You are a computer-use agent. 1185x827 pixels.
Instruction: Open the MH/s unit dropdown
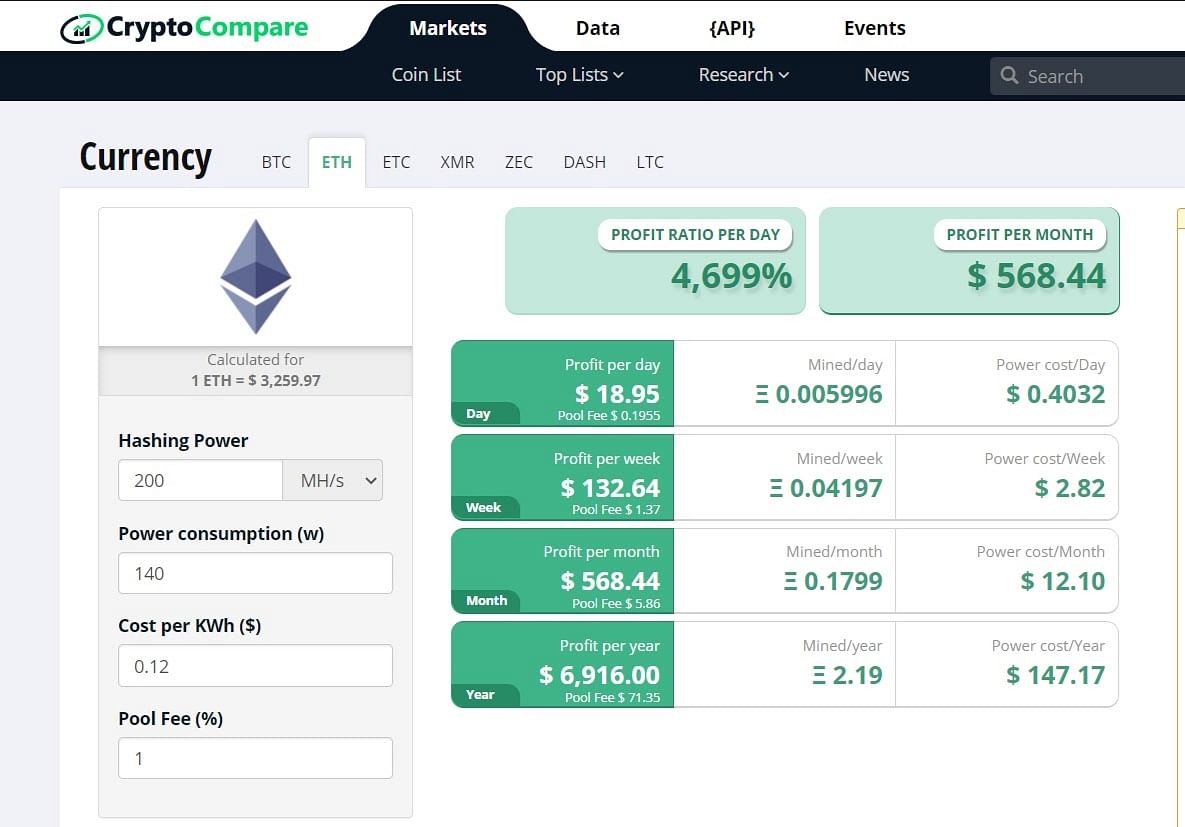click(x=333, y=480)
